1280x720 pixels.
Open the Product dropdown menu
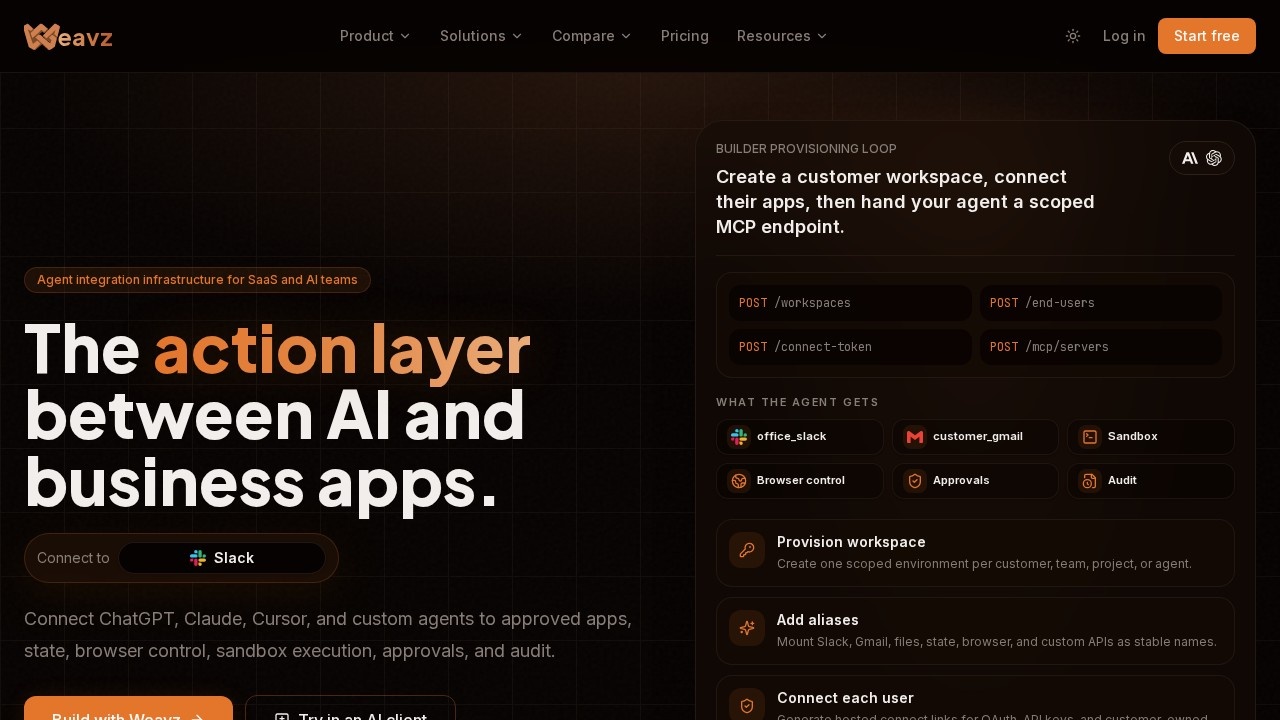point(375,36)
